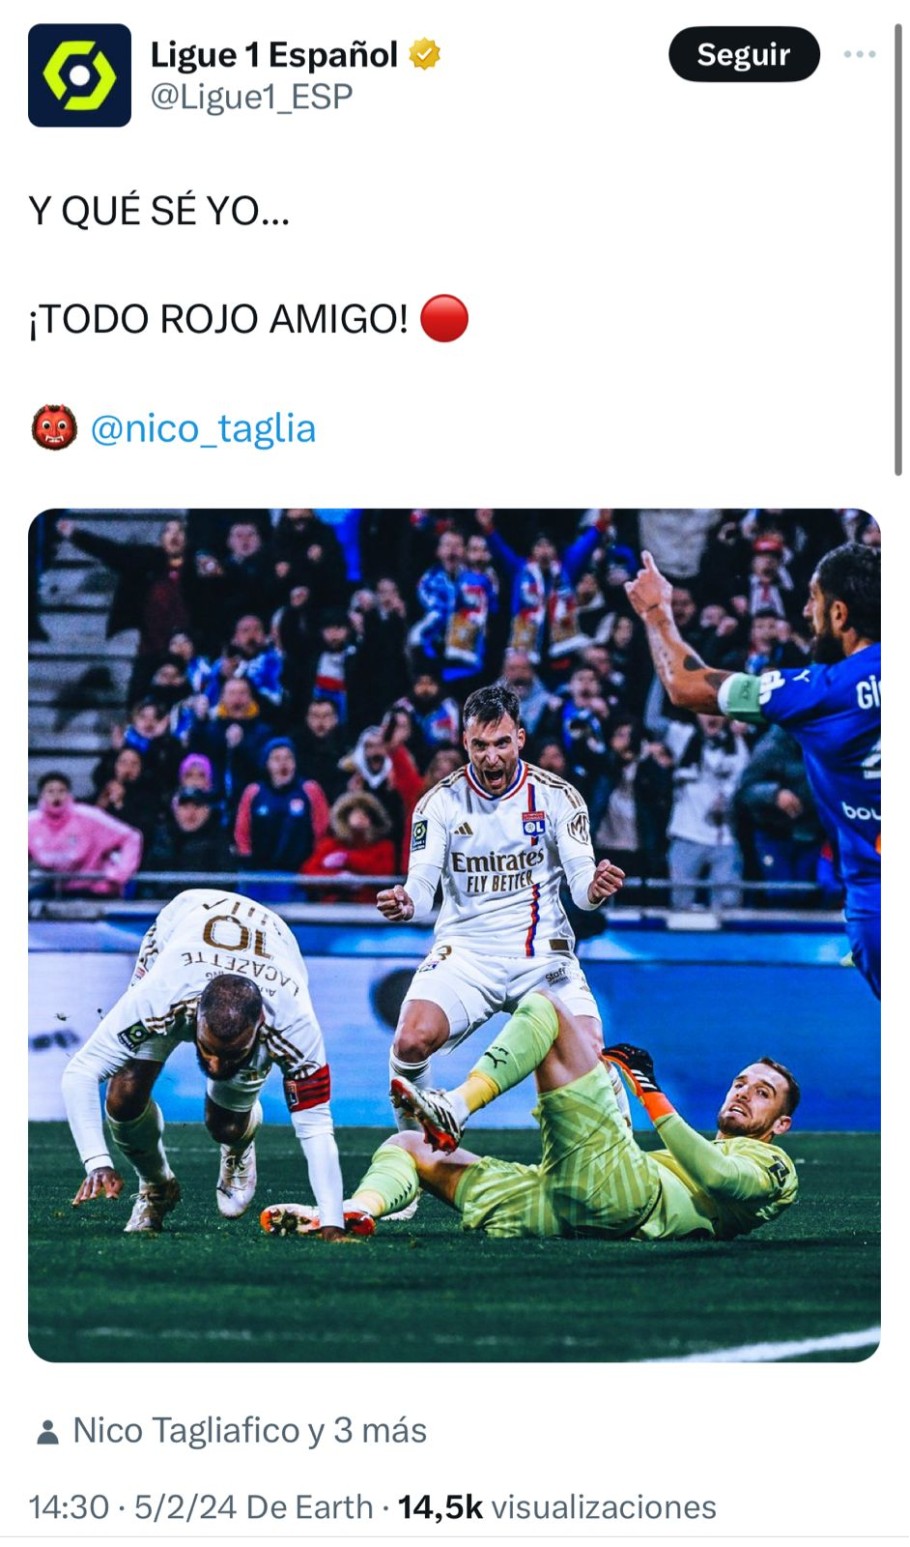Open the @Ligue1_ESP handle
The image size is (910, 1547).
(x=251, y=97)
